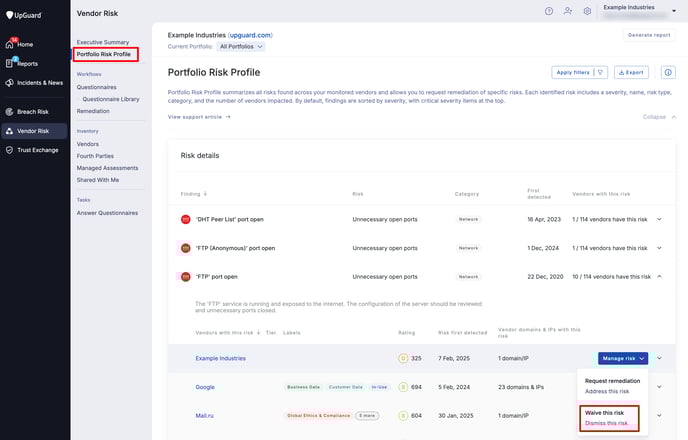Open the Manage risk dropdown
The width and height of the screenshot is (688, 440).
[623, 358]
